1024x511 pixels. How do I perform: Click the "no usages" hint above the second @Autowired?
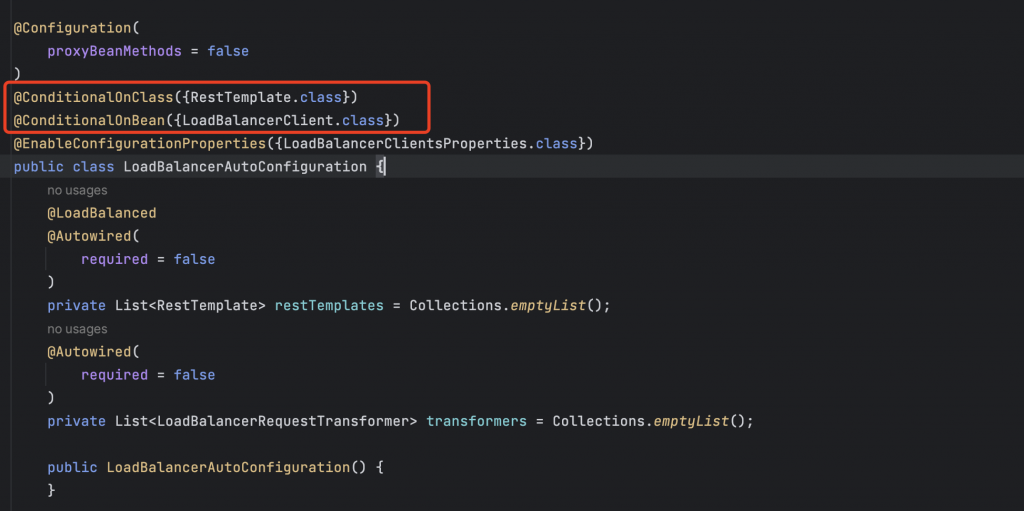coord(77,329)
